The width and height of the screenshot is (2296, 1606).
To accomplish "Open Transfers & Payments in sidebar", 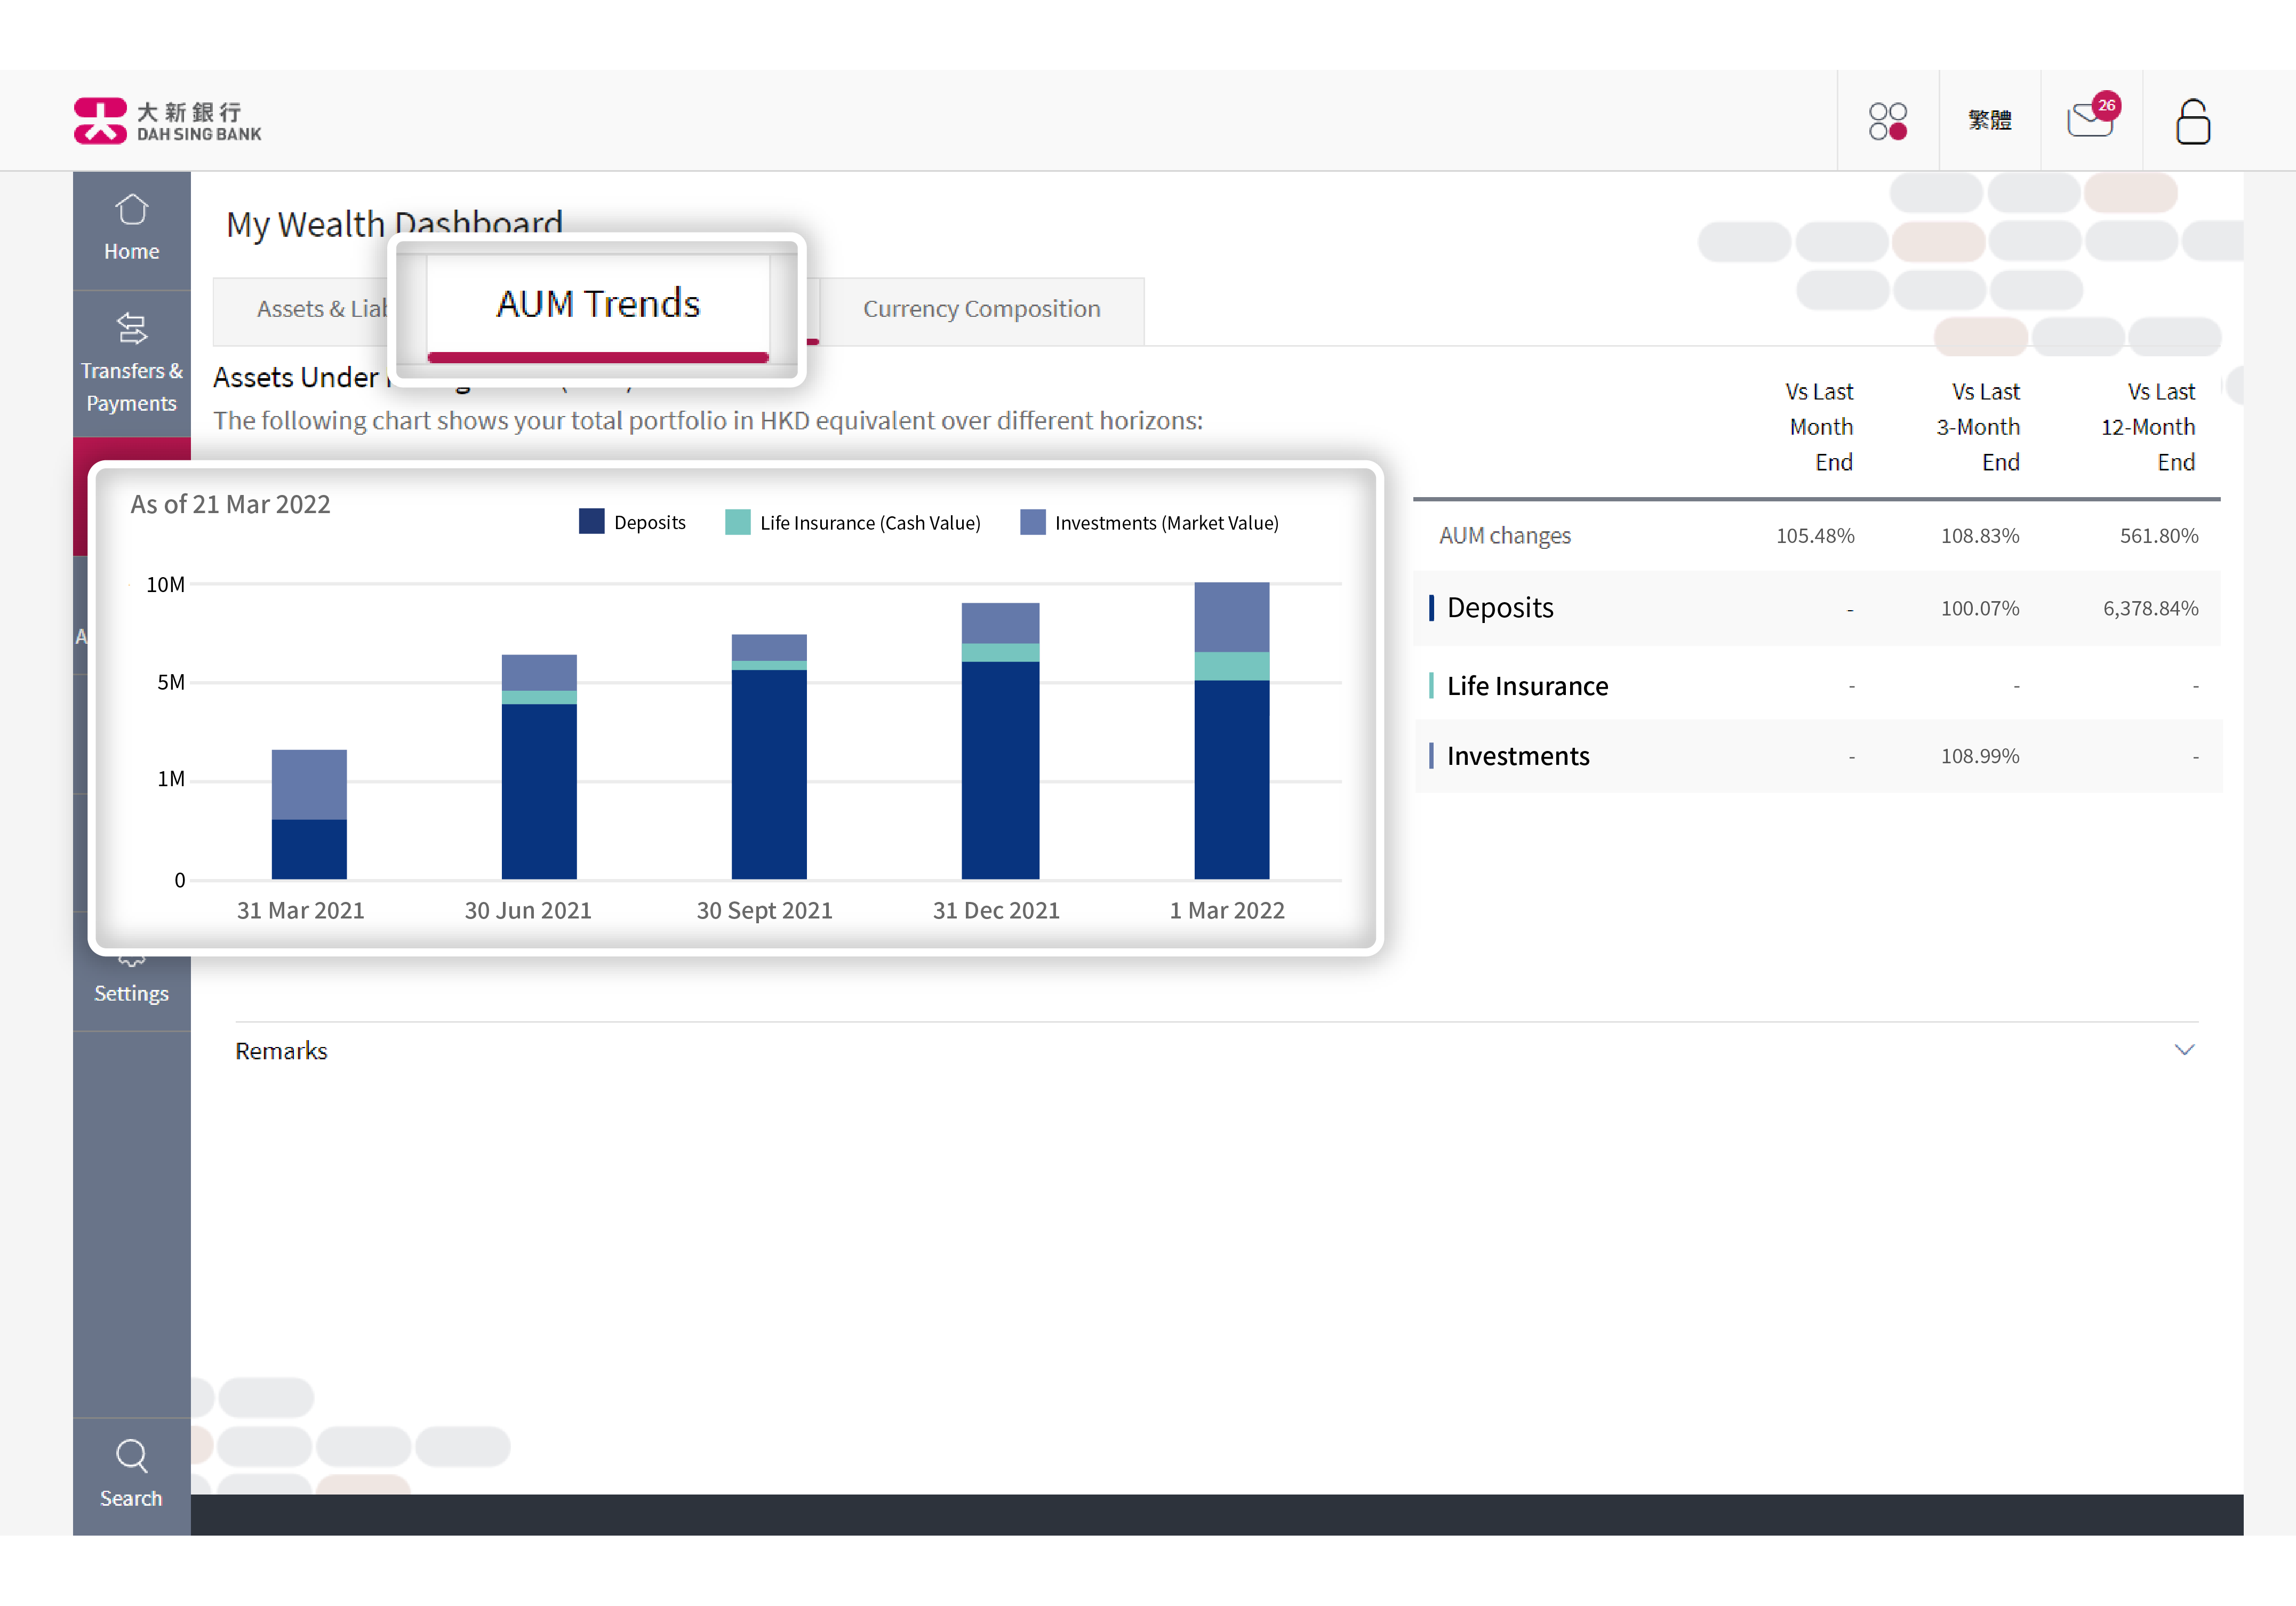I will pos(131,364).
